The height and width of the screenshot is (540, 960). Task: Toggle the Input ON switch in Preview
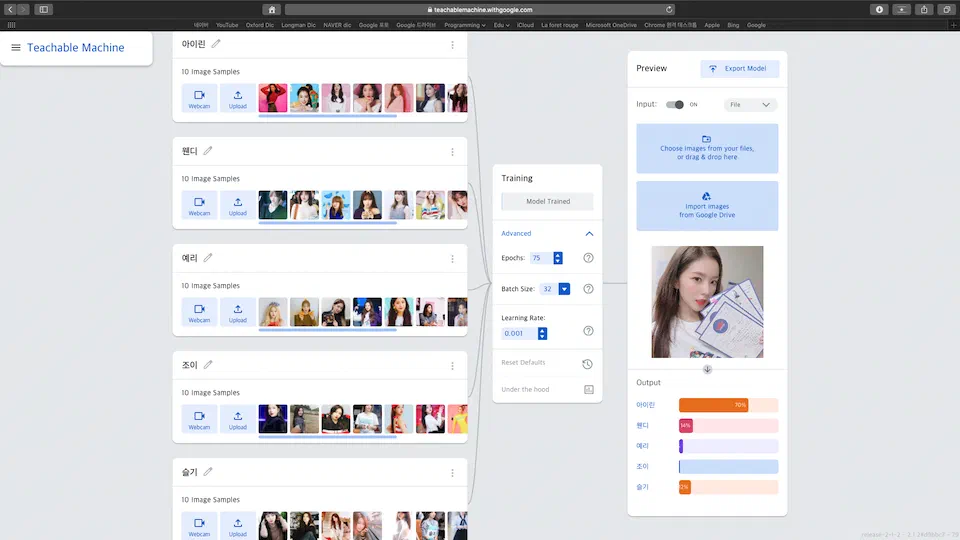point(675,104)
